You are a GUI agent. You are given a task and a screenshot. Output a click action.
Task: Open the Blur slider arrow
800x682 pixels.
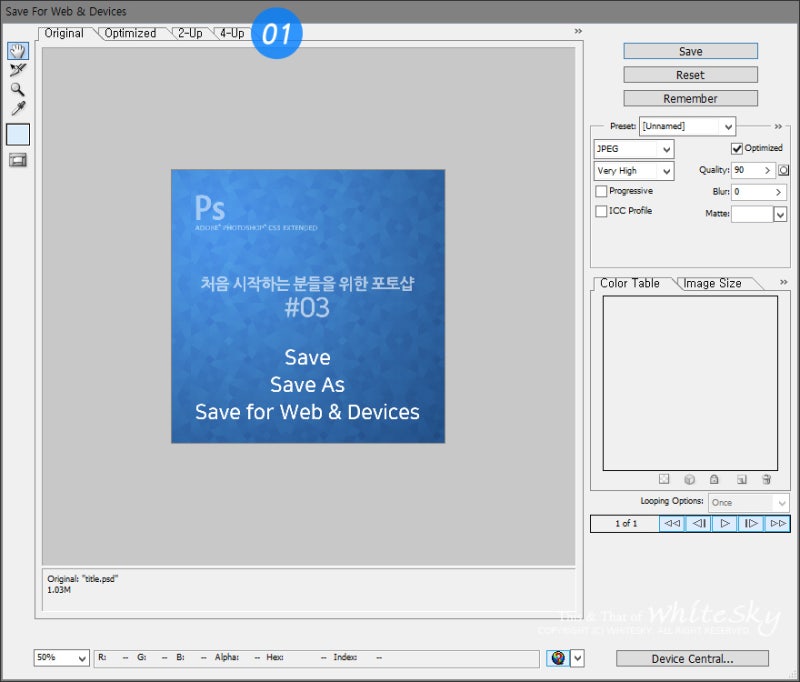(779, 192)
